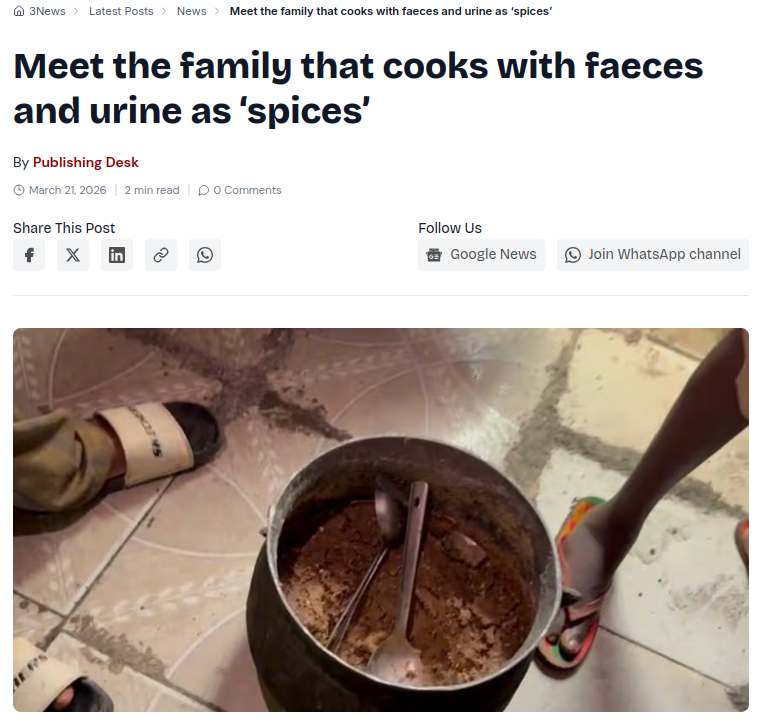Click the March 21, 2026 date
This screenshot has width=765, height=722.
tap(67, 190)
